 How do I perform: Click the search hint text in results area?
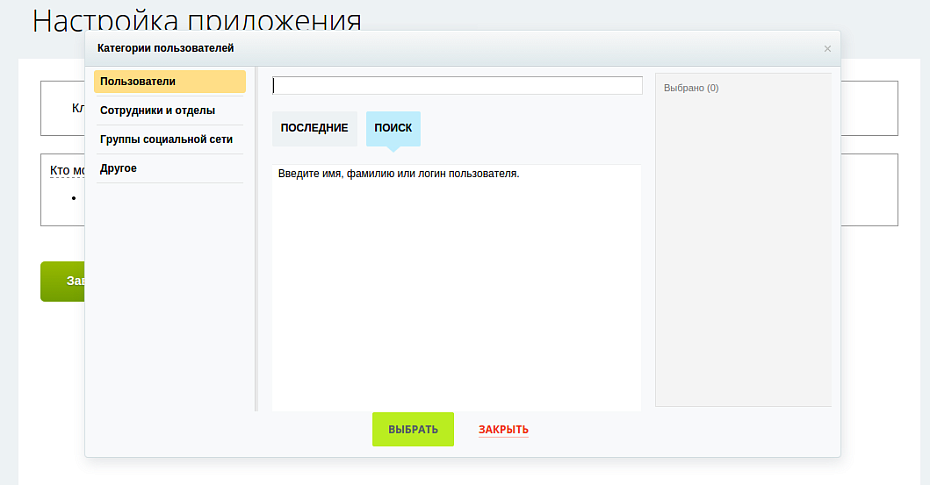coord(399,174)
